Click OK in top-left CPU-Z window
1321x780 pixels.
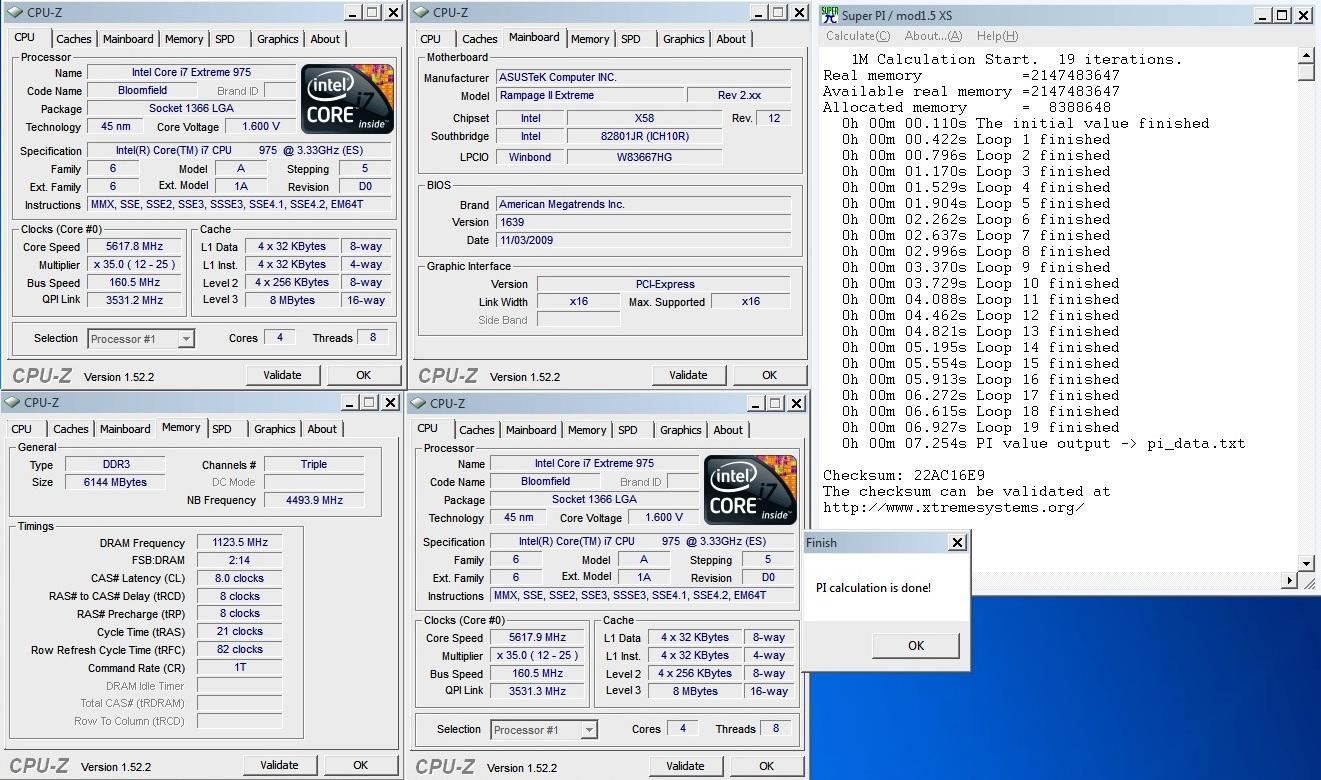(x=363, y=375)
